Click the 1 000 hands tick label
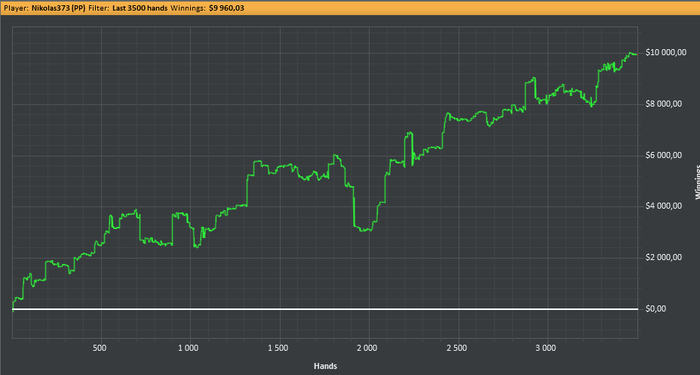 (x=188, y=348)
